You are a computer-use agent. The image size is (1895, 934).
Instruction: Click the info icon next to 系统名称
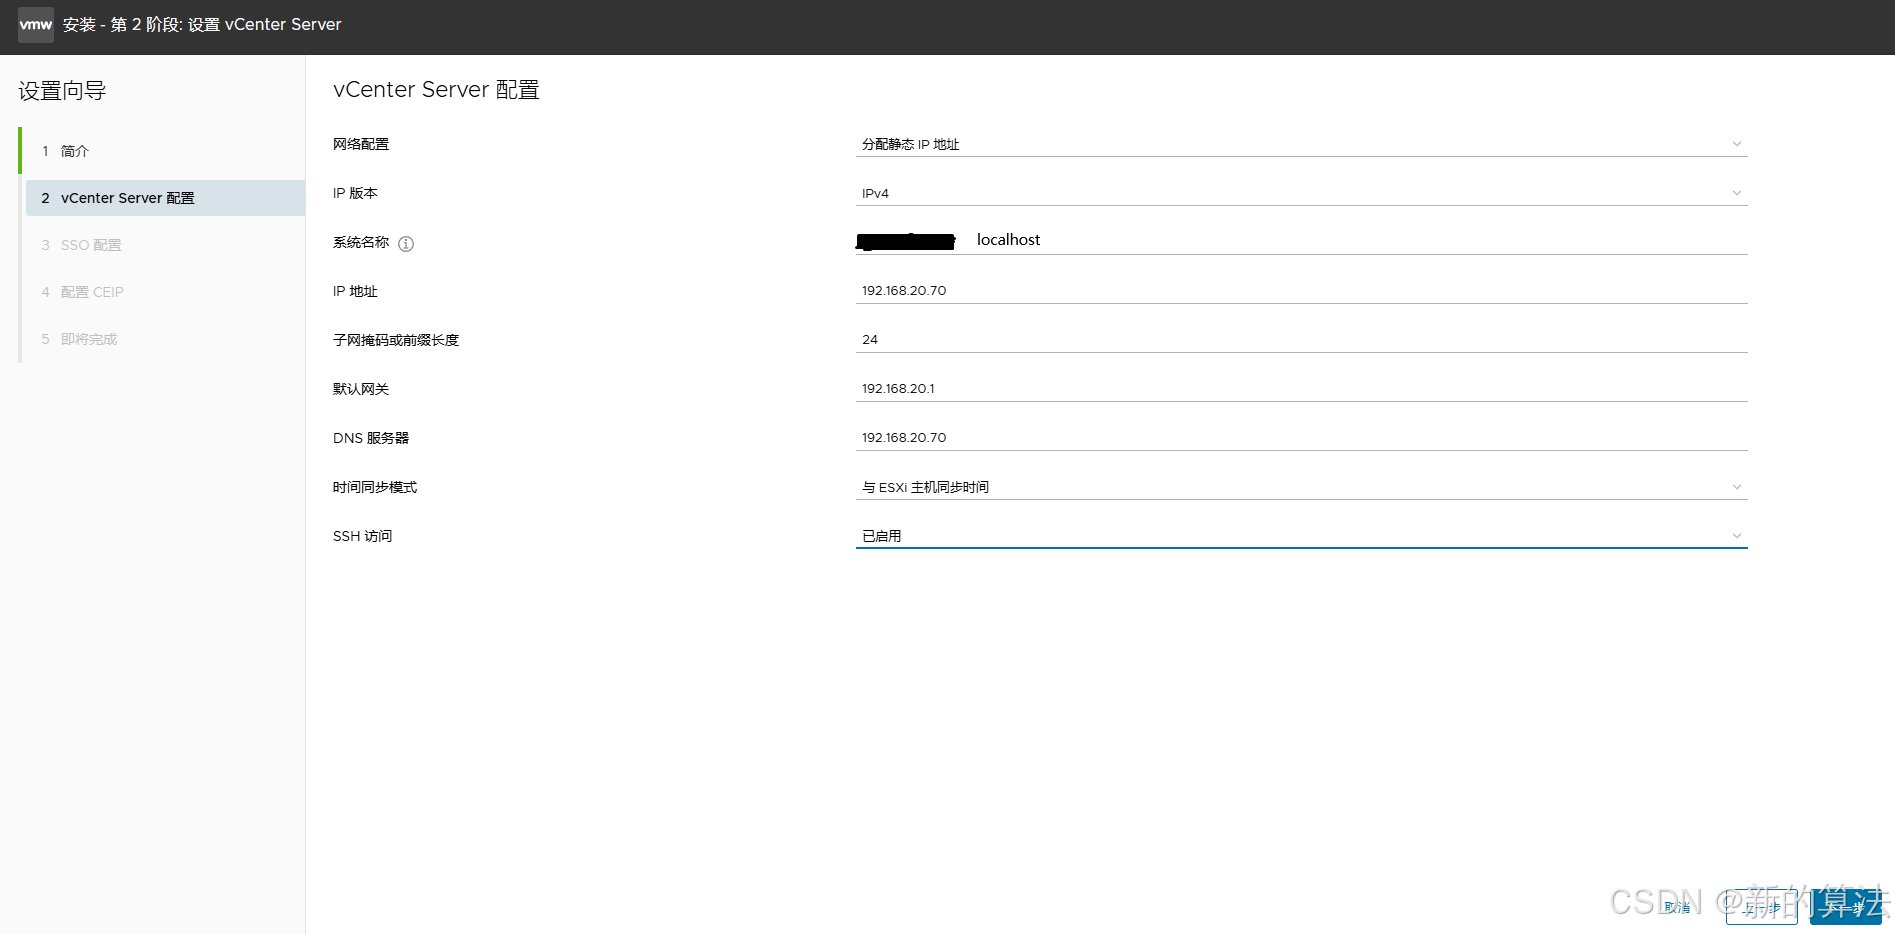click(406, 243)
